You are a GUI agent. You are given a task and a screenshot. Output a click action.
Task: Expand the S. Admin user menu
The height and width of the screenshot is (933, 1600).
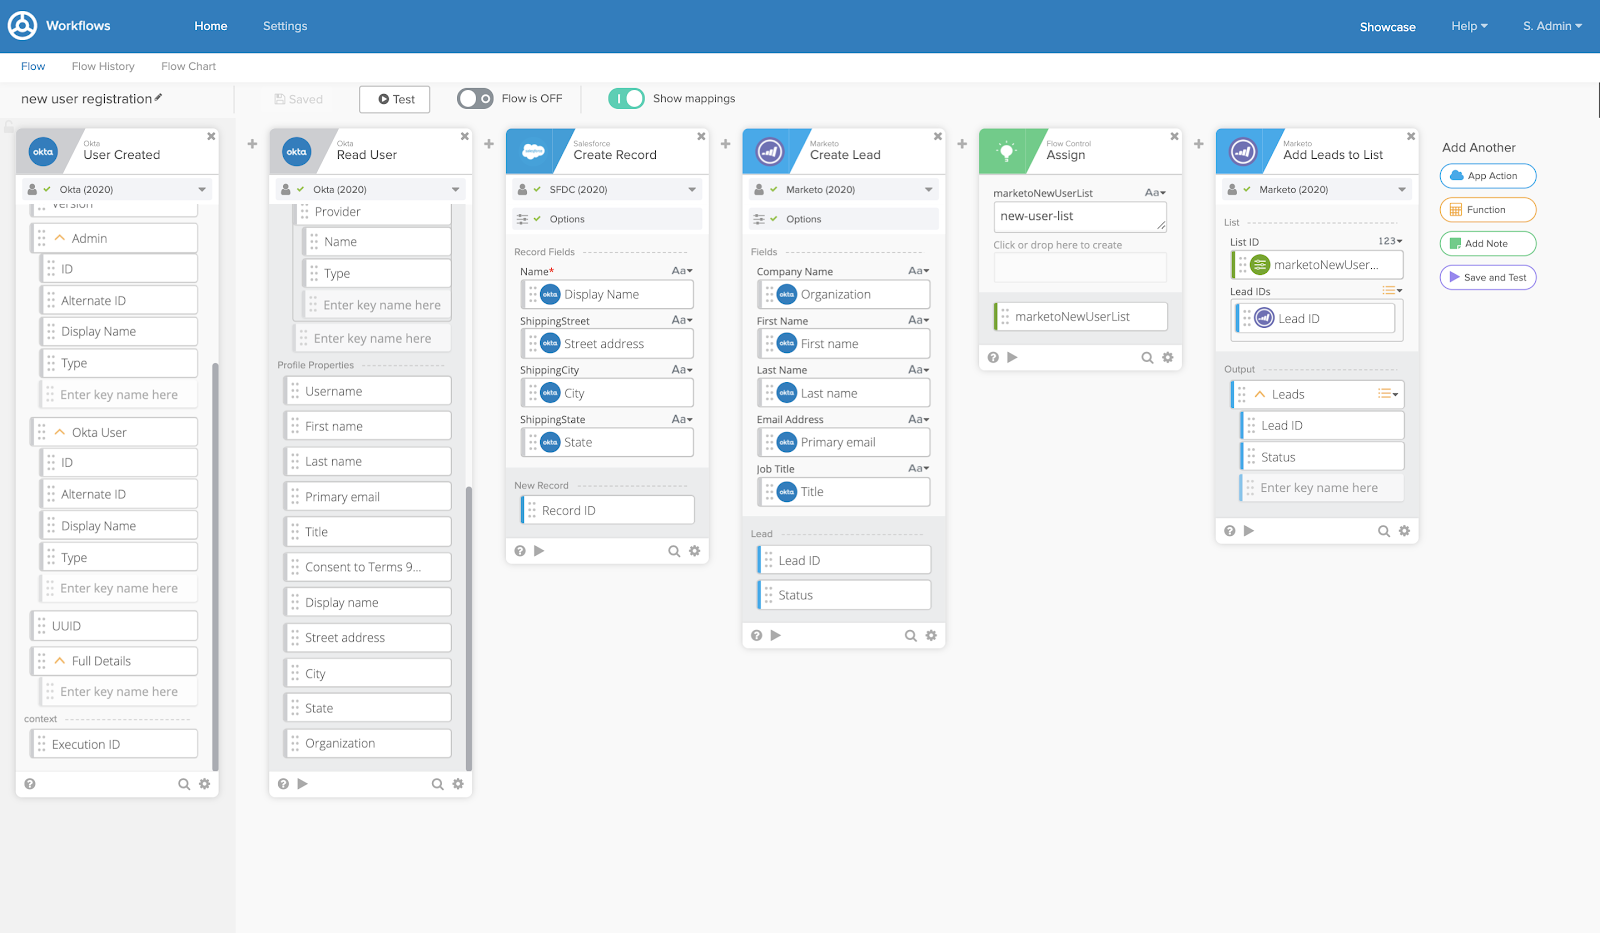[1552, 26]
